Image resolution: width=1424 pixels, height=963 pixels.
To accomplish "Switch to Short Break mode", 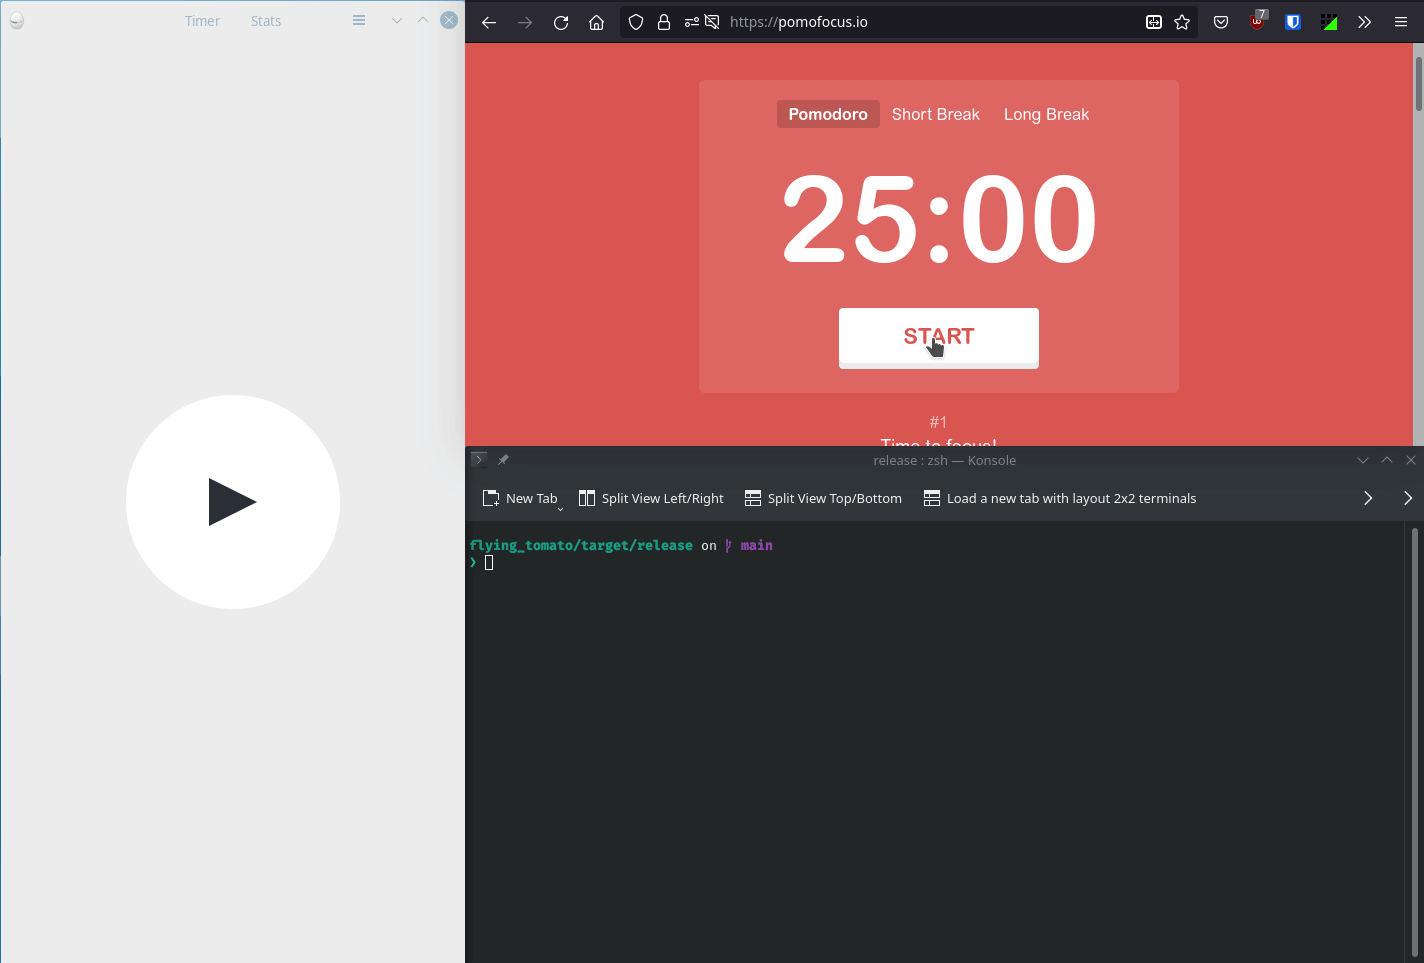I will 936,114.
